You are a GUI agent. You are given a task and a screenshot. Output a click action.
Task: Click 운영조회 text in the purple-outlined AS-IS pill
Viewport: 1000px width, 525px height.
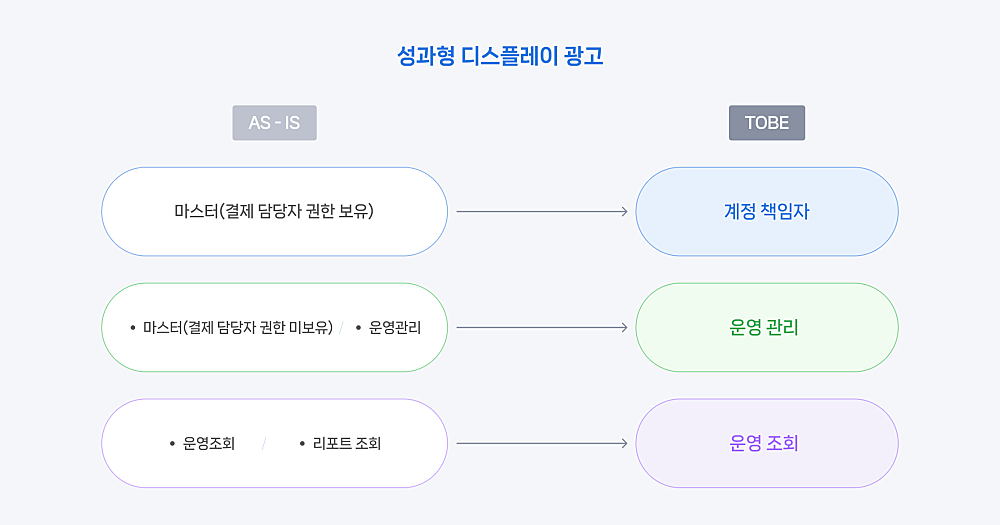(x=209, y=443)
